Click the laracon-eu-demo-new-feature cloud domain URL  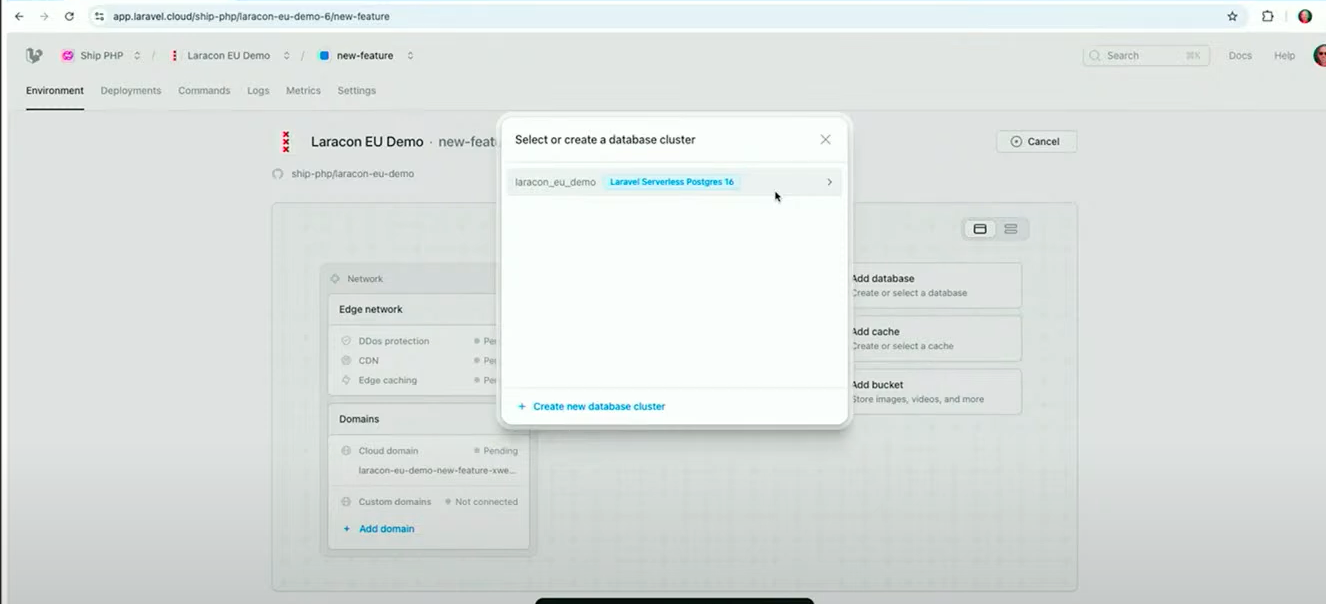[x=437, y=470]
